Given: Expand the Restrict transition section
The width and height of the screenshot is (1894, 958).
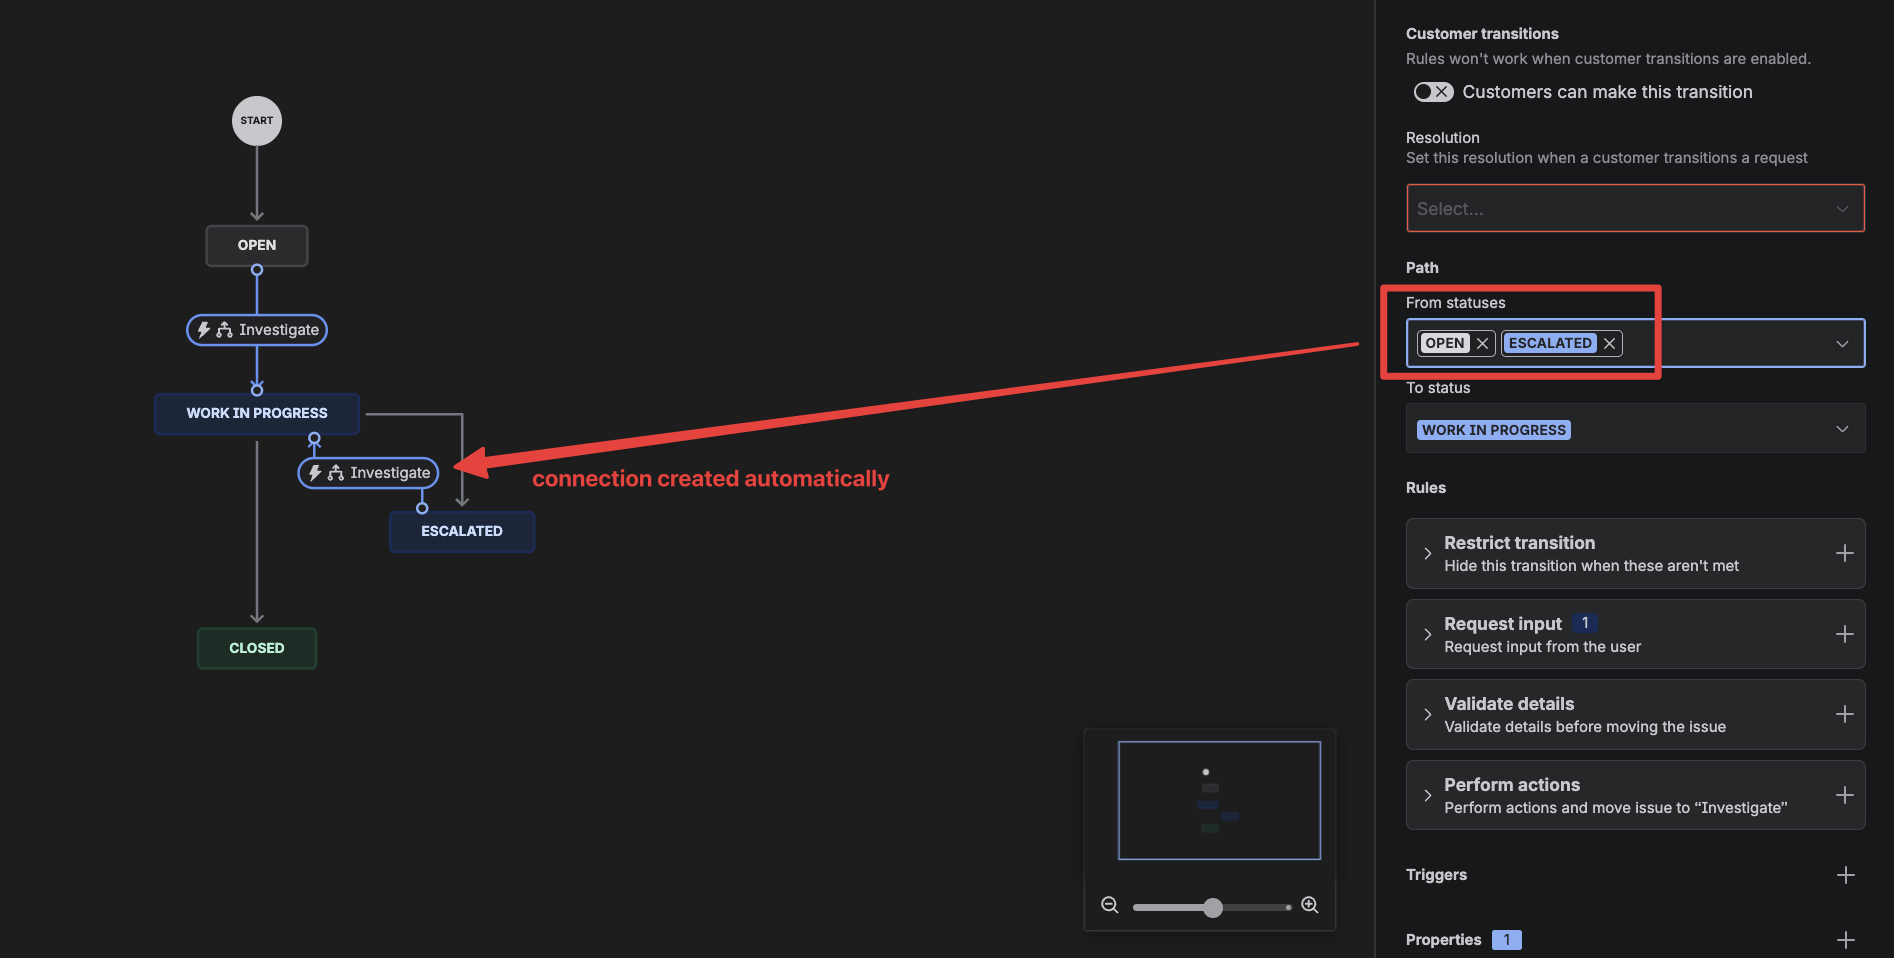Looking at the screenshot, I should (x=1427, y=553).
